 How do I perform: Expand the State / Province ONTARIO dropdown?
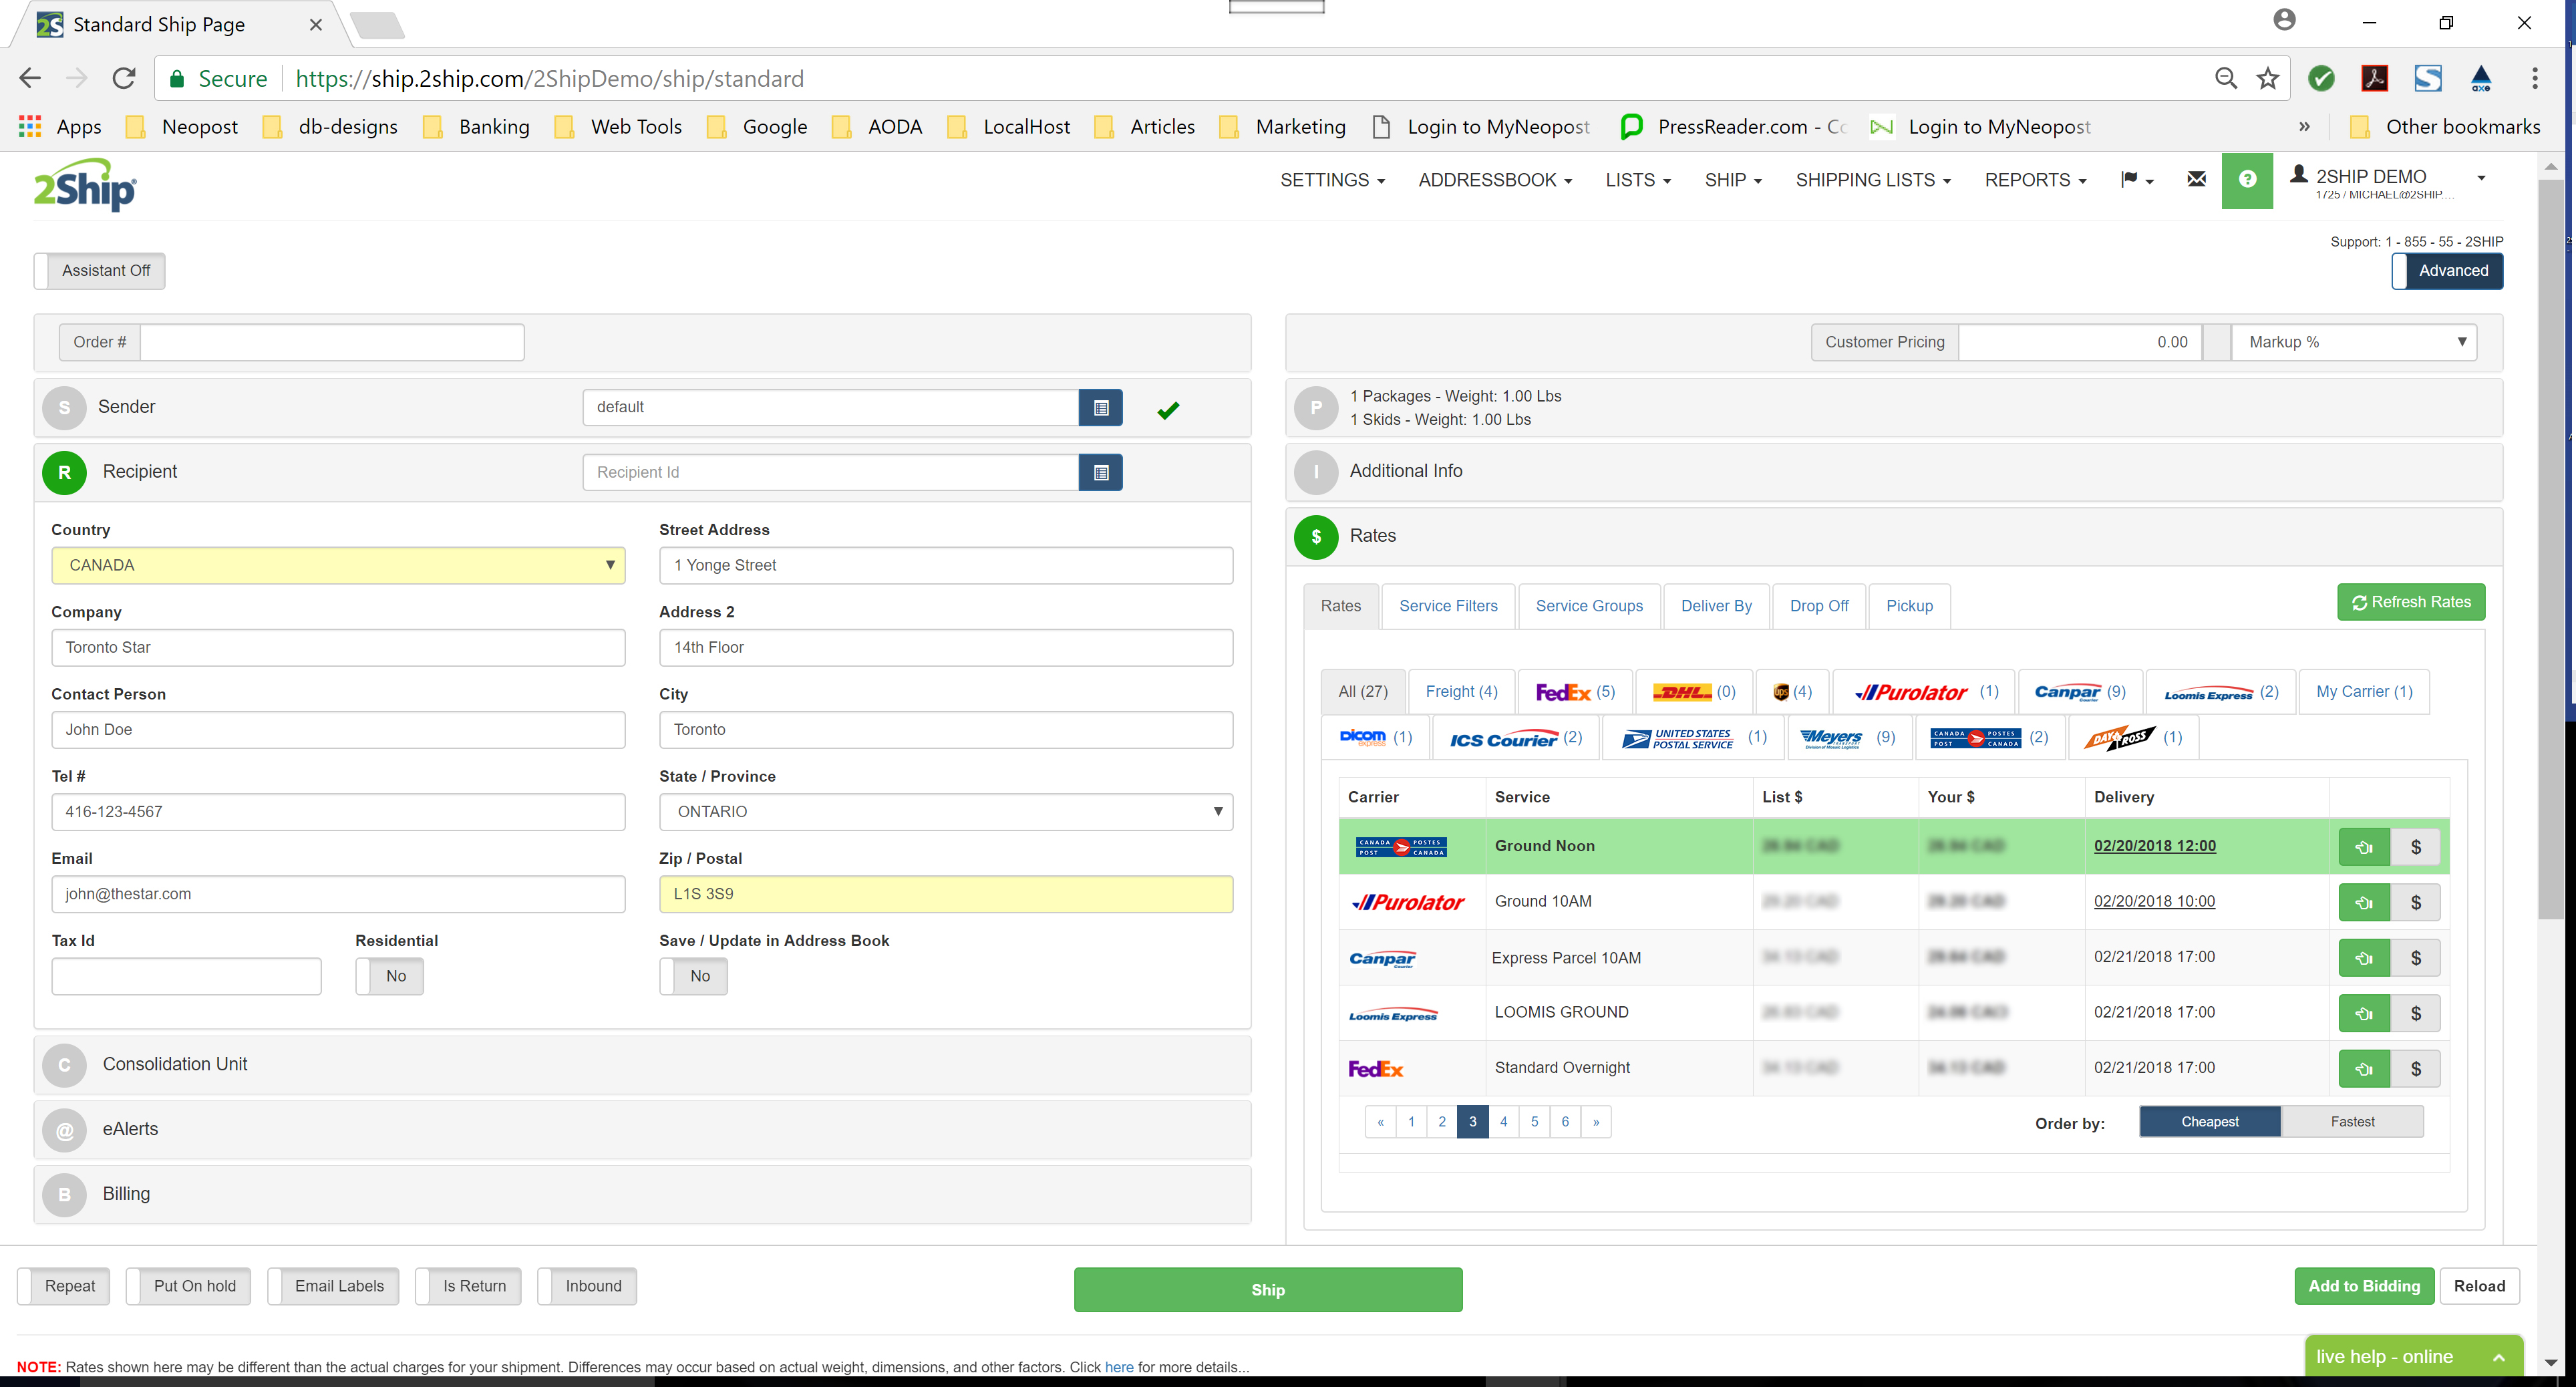point(945,812)
